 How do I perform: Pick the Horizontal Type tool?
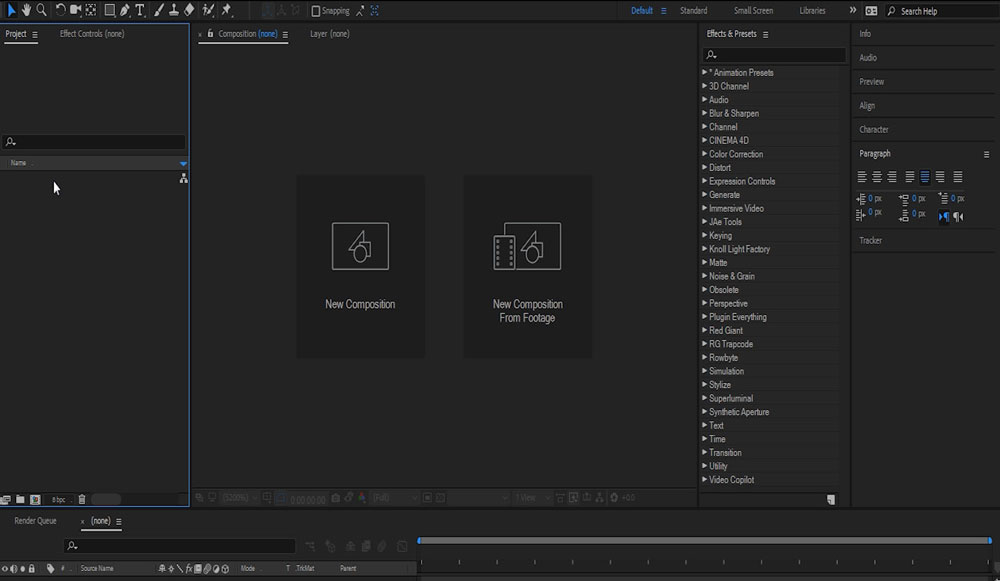coord(139,10)
